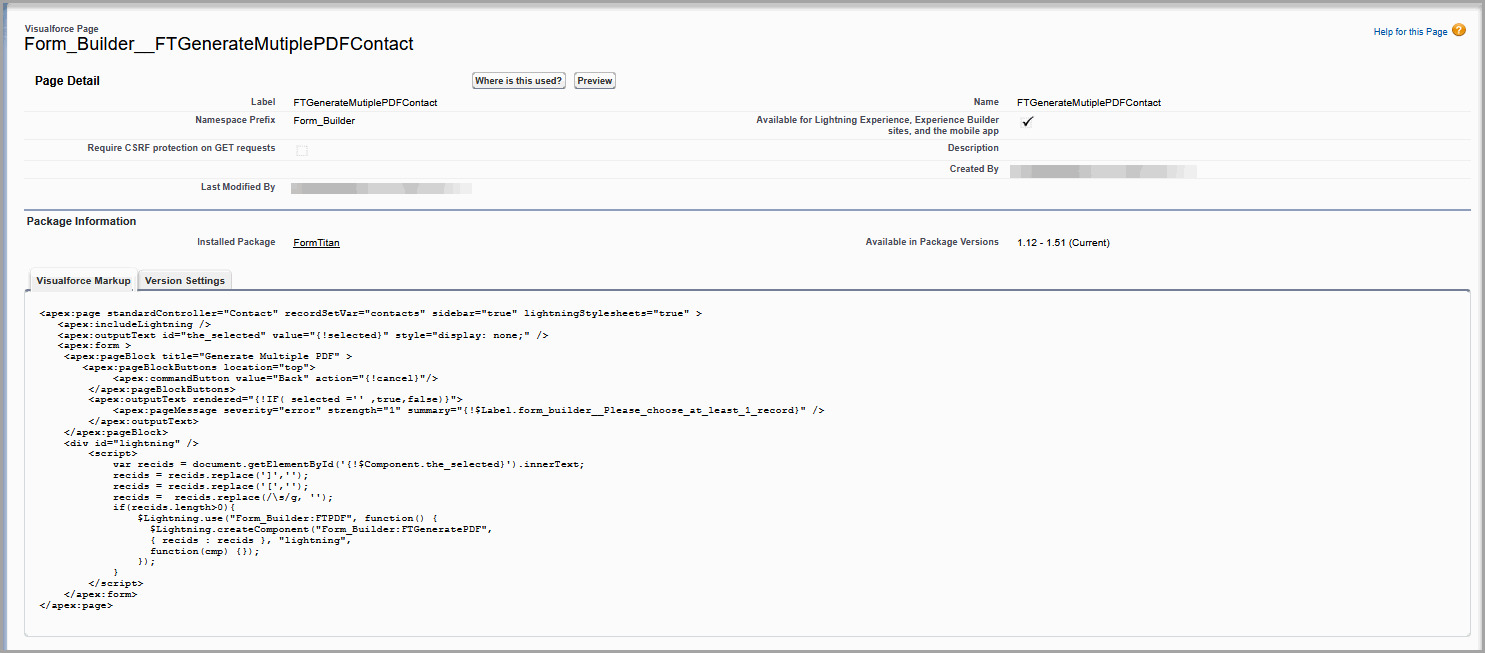Viewport: 1485px width, 653px height.
Task: Click the Where is this used? button
Action: click(519, 81)
